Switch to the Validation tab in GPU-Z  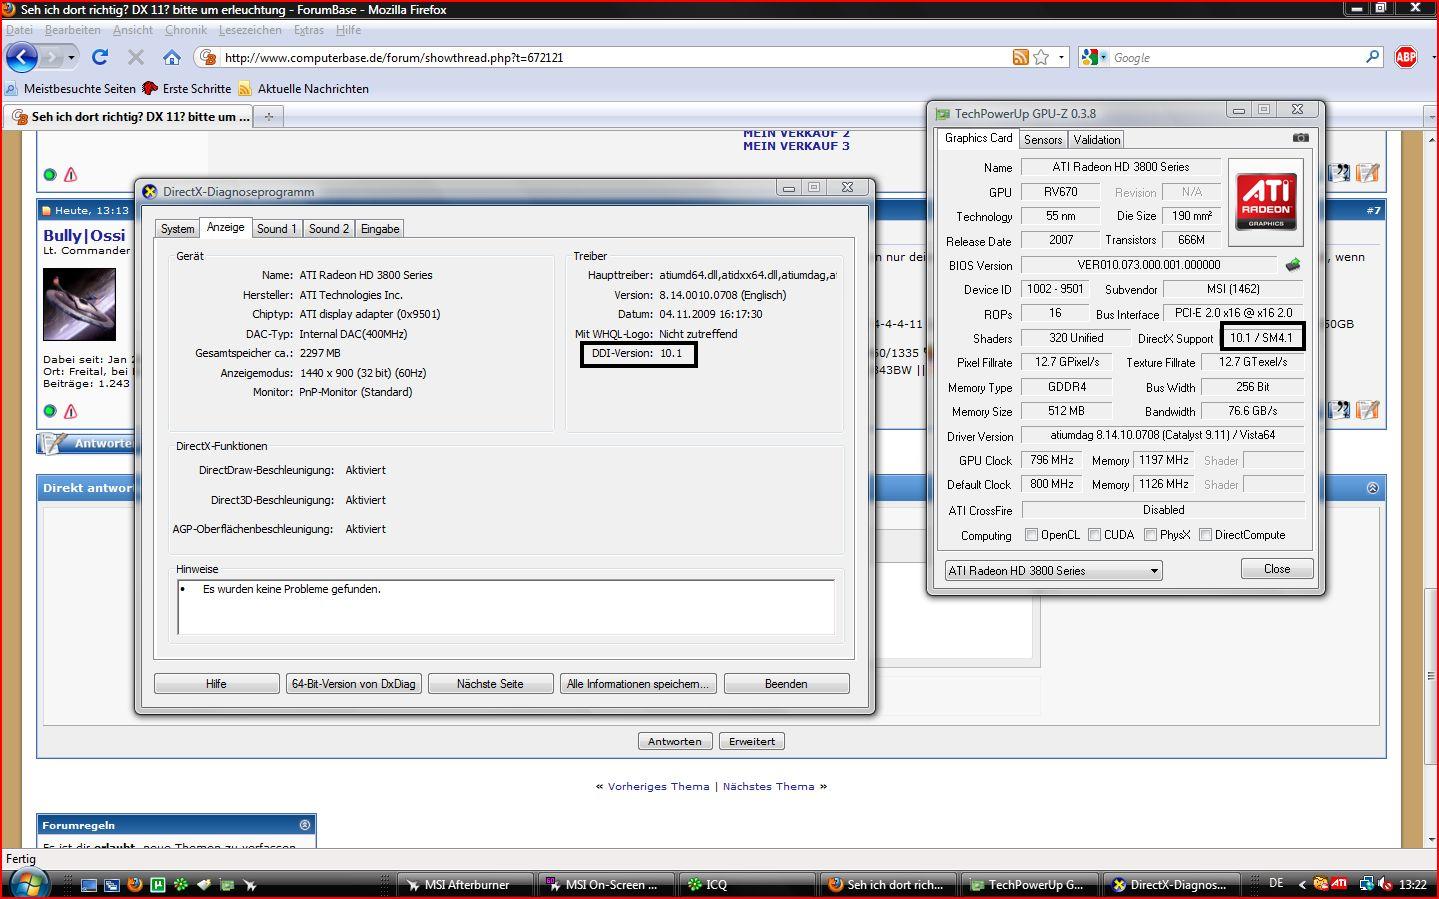tap(1097, 140)
